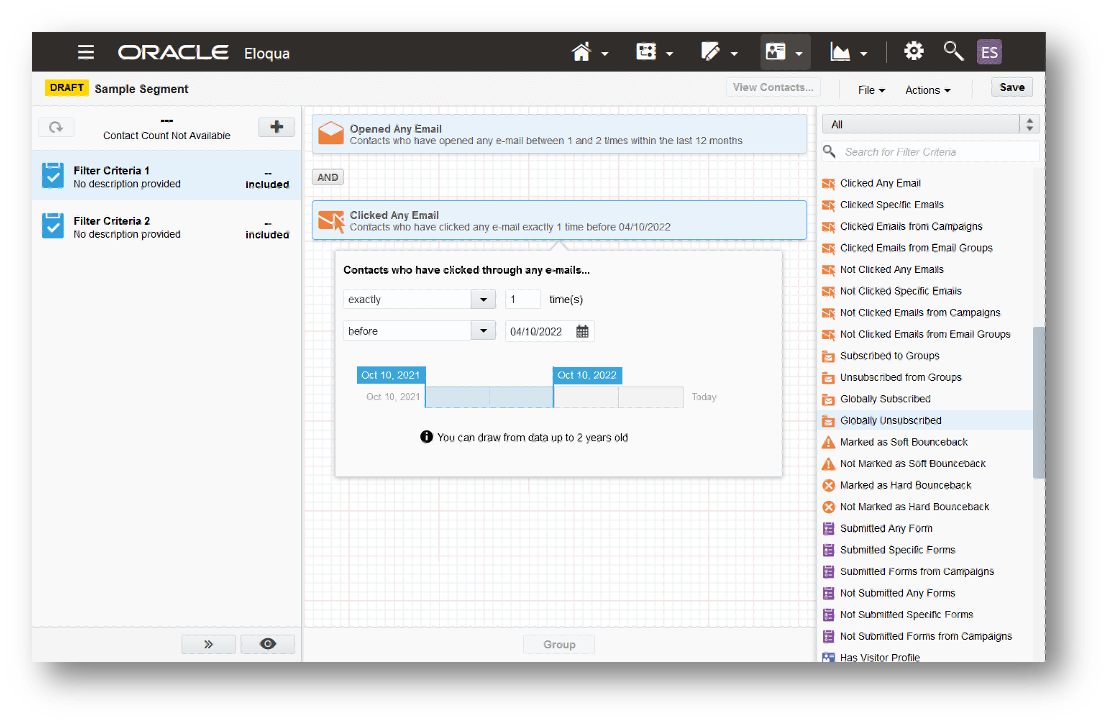Open the 'before' date condition dropdown
Viewport: 1108px width, 724px height.
tap(483, 331)
